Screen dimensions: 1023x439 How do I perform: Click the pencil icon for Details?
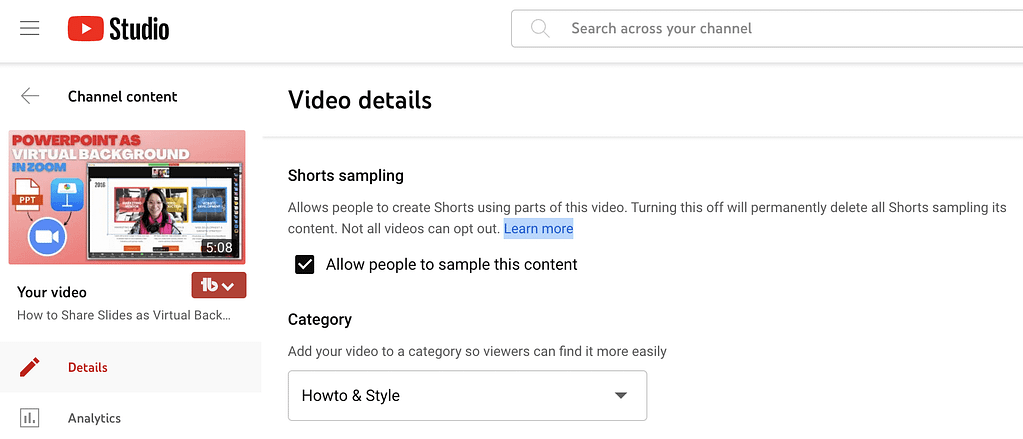30,367
